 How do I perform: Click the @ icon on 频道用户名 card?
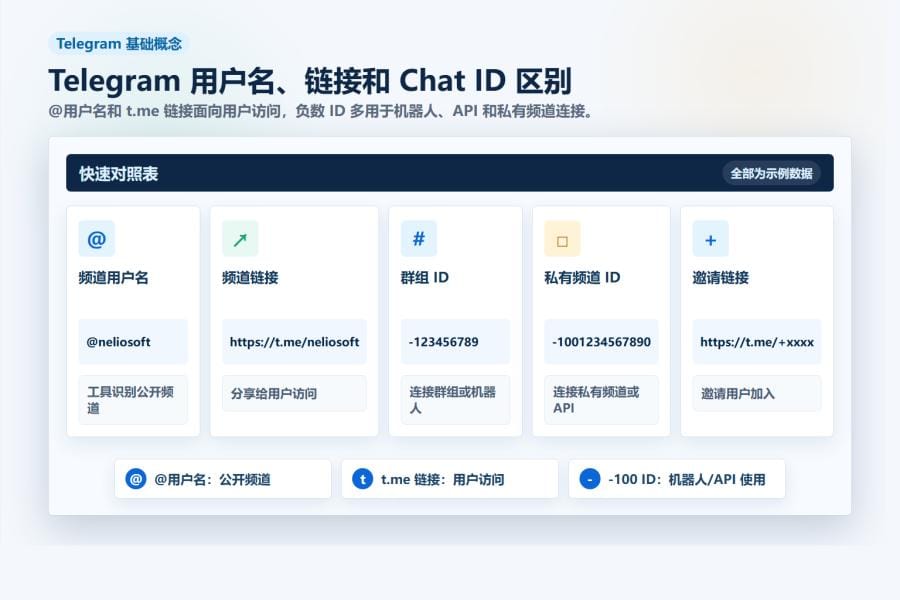96,239
